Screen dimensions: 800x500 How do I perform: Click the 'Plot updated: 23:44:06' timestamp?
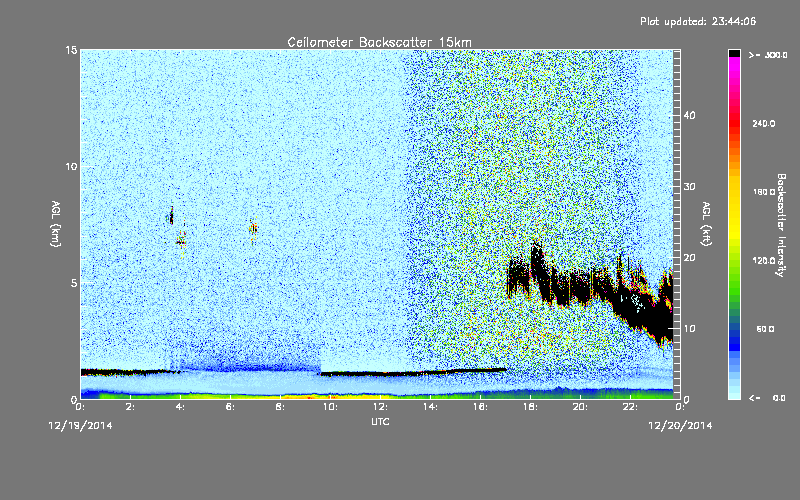[698, 21]
